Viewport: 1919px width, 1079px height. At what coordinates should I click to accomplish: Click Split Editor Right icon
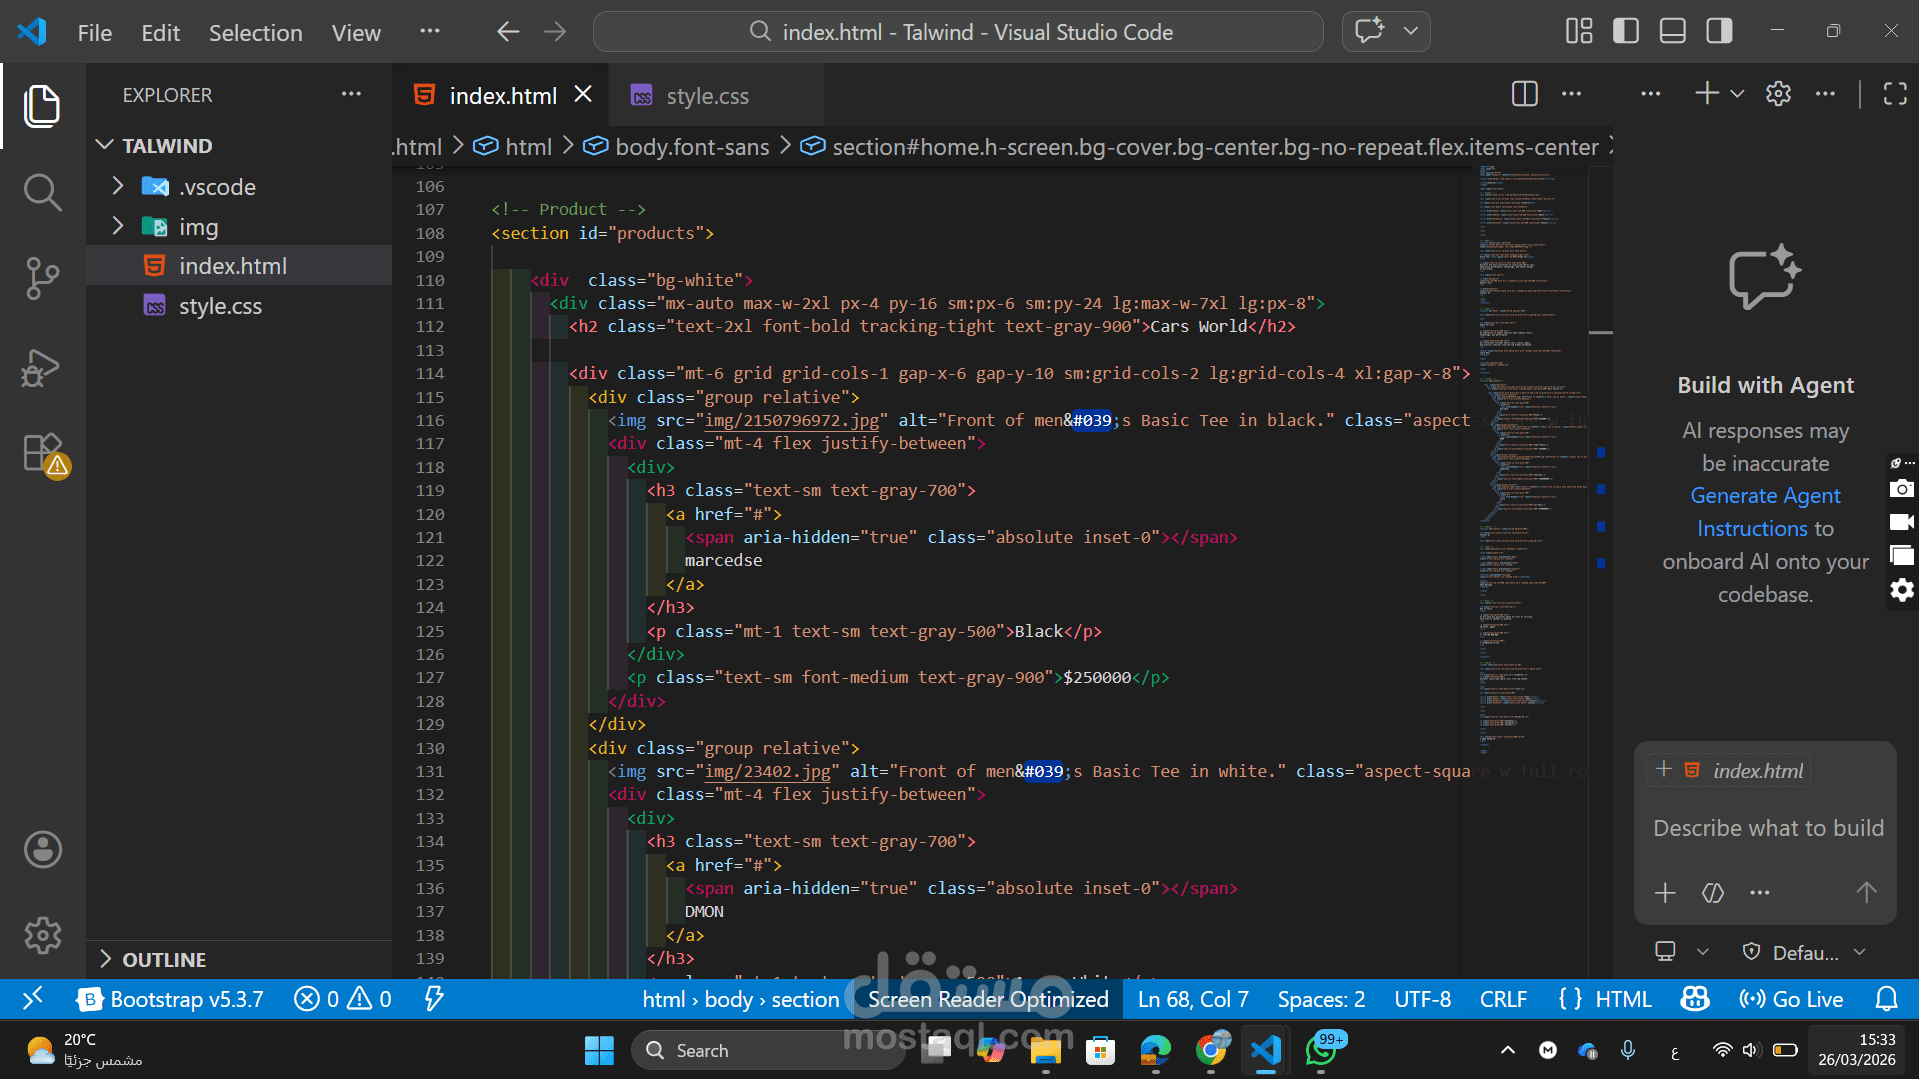[x=1524, y=94]
